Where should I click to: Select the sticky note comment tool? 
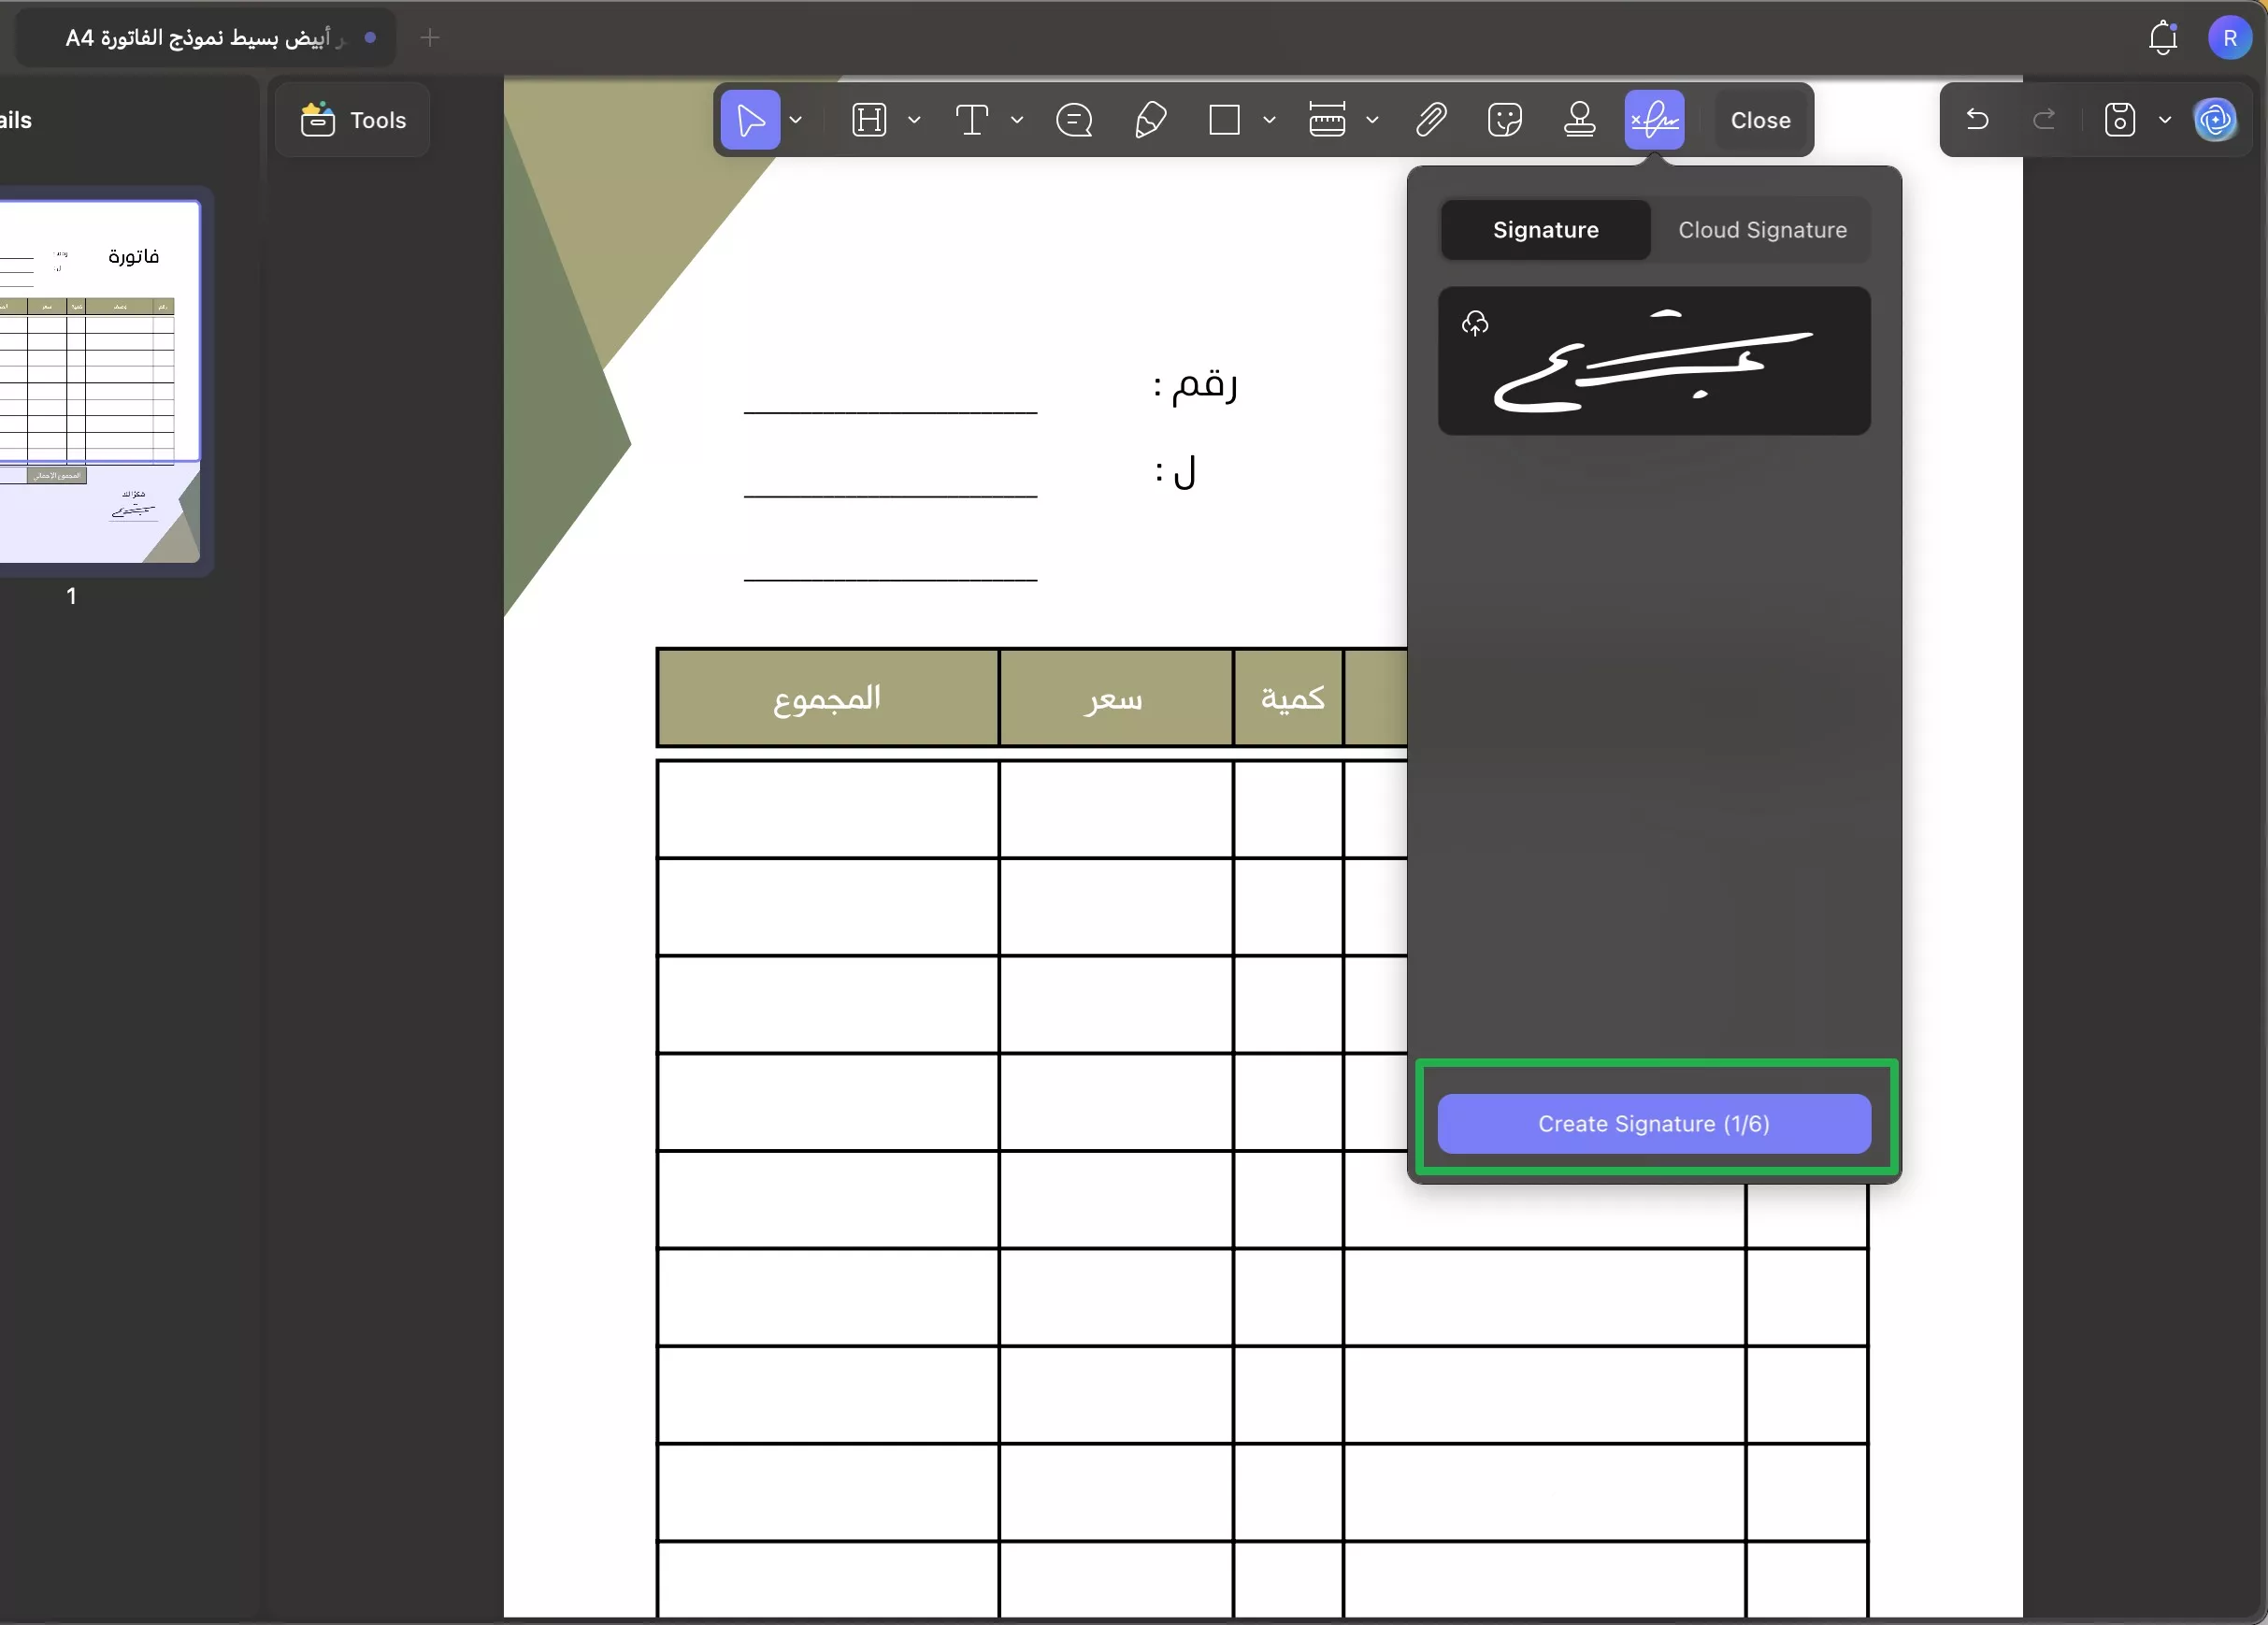point(1074,120)
